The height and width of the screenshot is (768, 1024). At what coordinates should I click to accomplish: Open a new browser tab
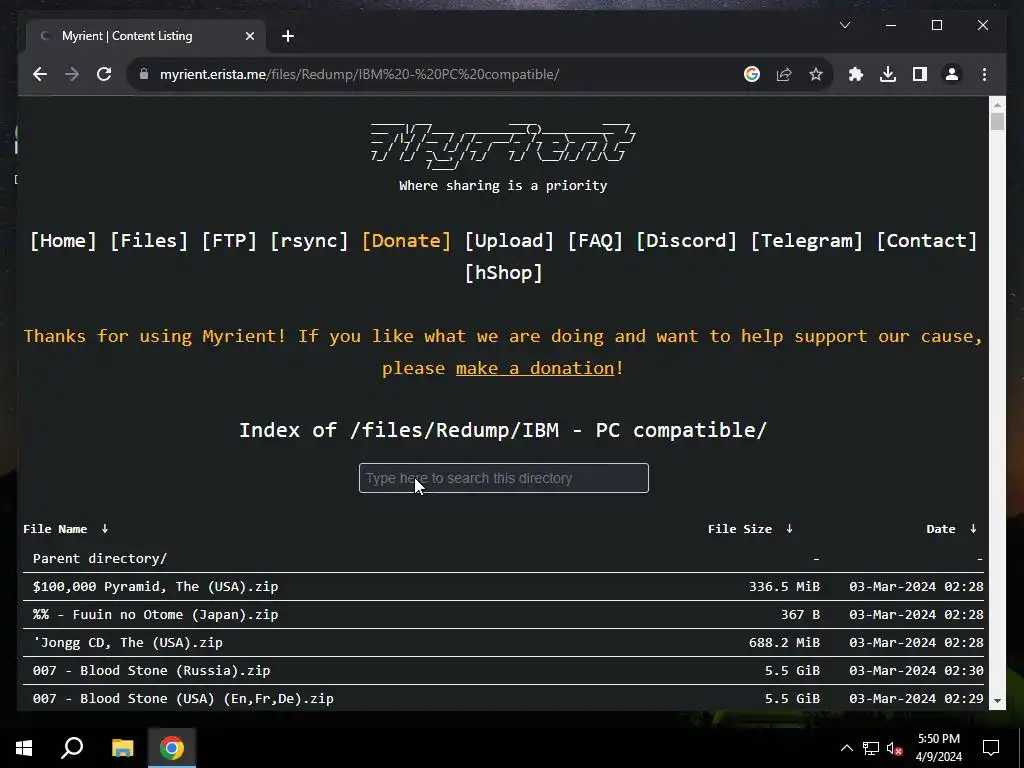[x=288, y=37]
